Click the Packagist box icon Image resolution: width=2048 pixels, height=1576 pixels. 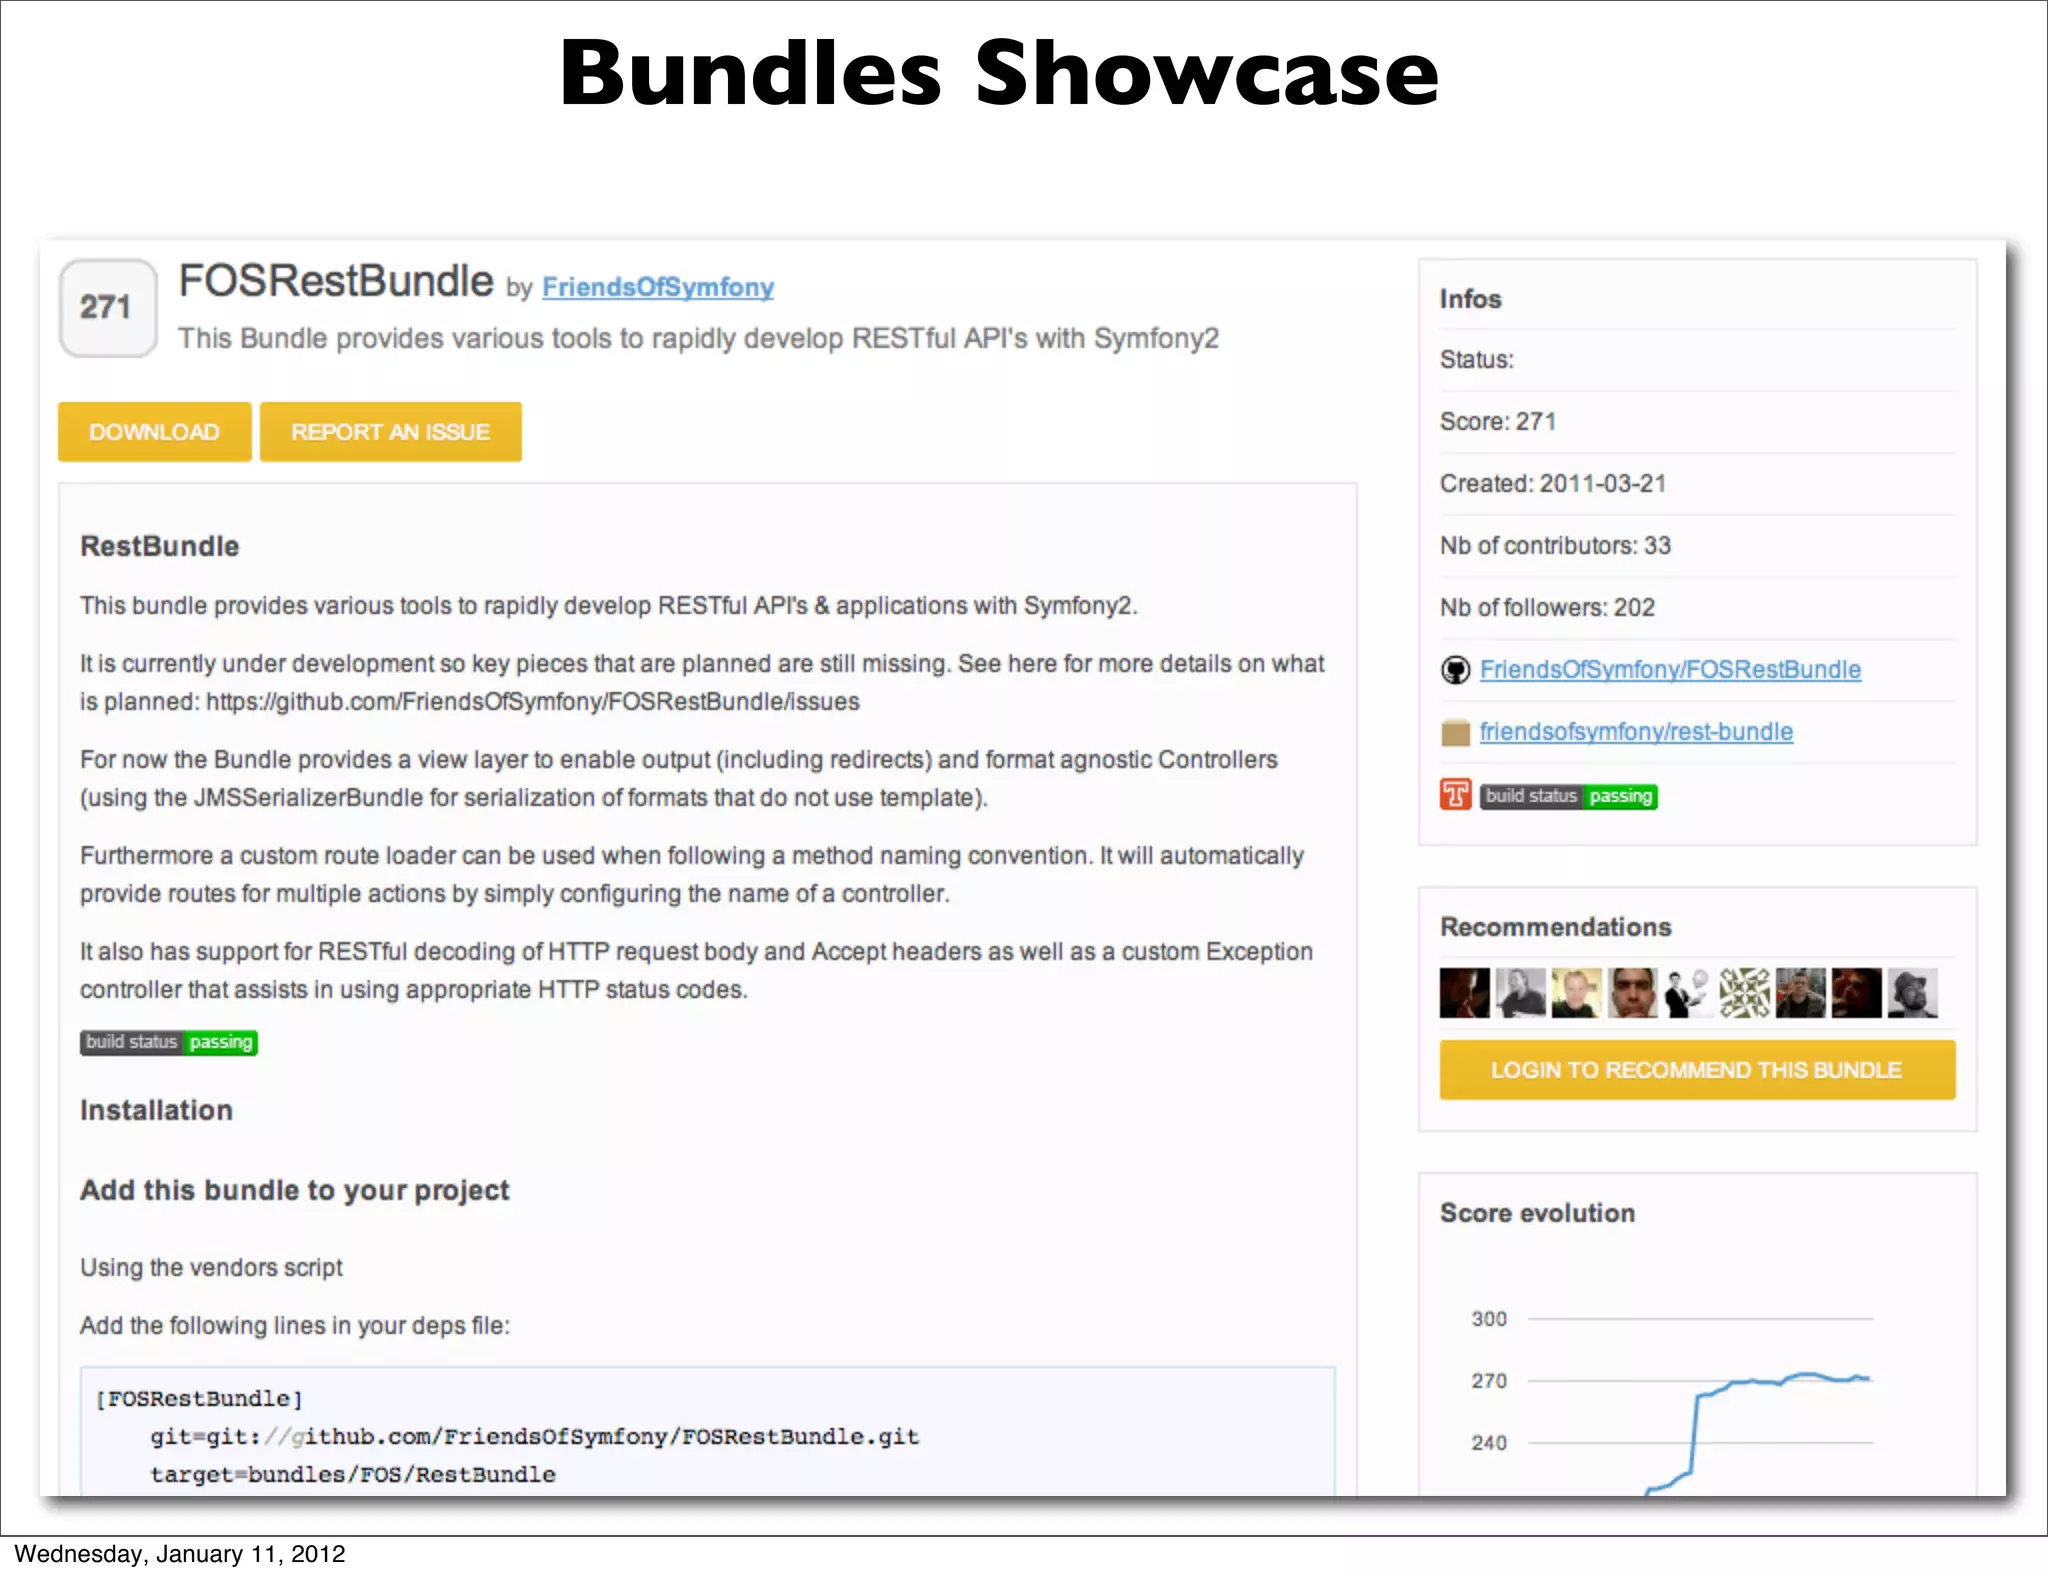pyautogui.click(x=1455, y=733)
